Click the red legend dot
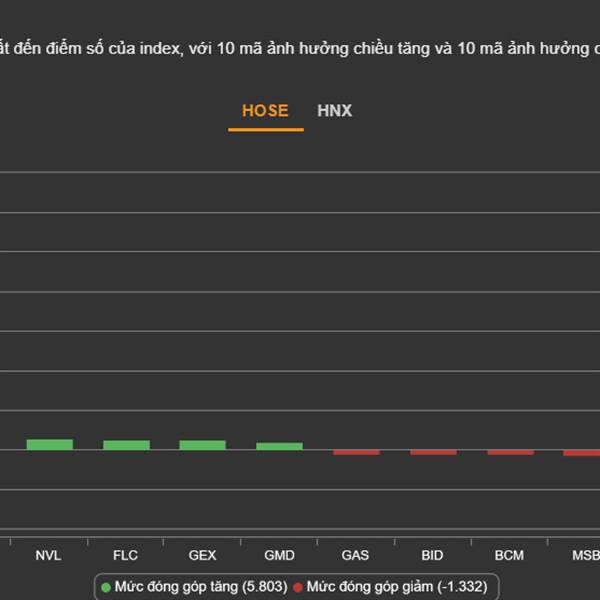This screenshot has height=600, width=600. (298, 587)
